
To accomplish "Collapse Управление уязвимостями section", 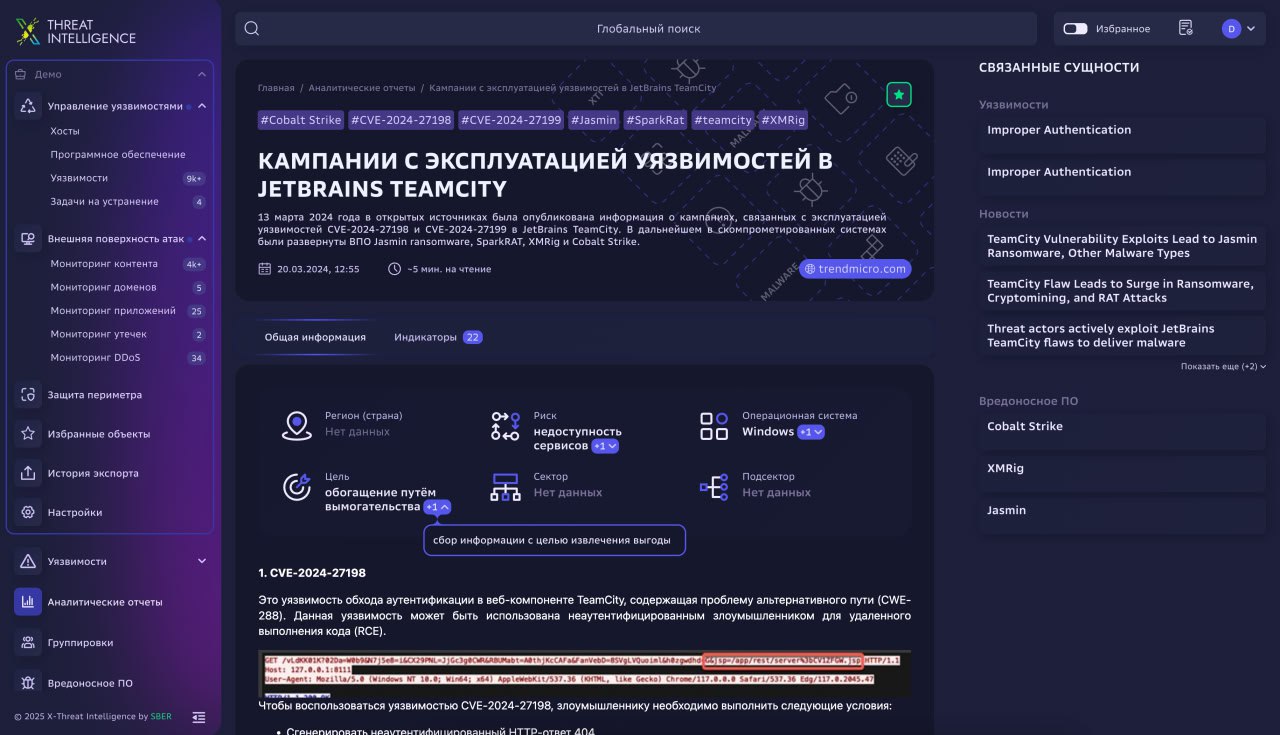I will (x=202, y=106).
